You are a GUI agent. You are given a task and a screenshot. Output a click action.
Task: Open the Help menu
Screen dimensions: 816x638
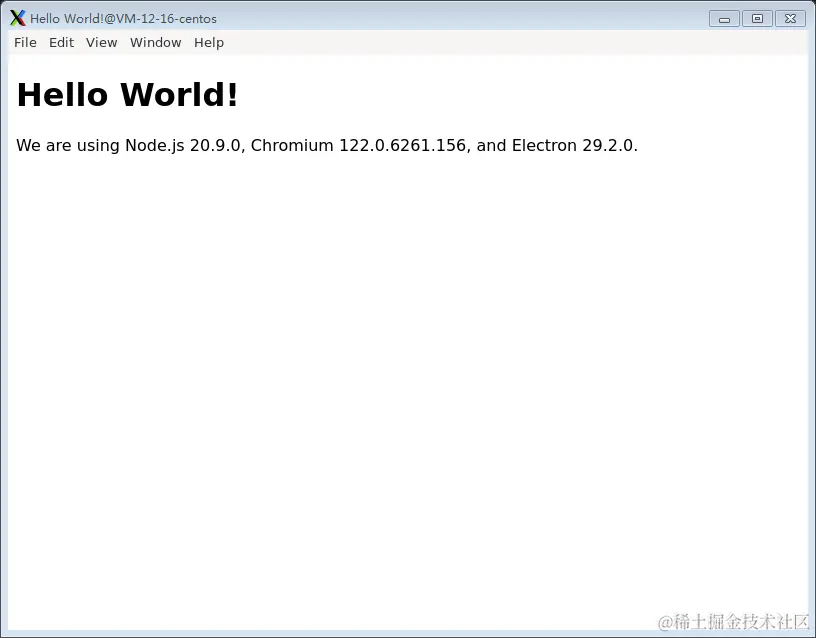click(209, 43)
